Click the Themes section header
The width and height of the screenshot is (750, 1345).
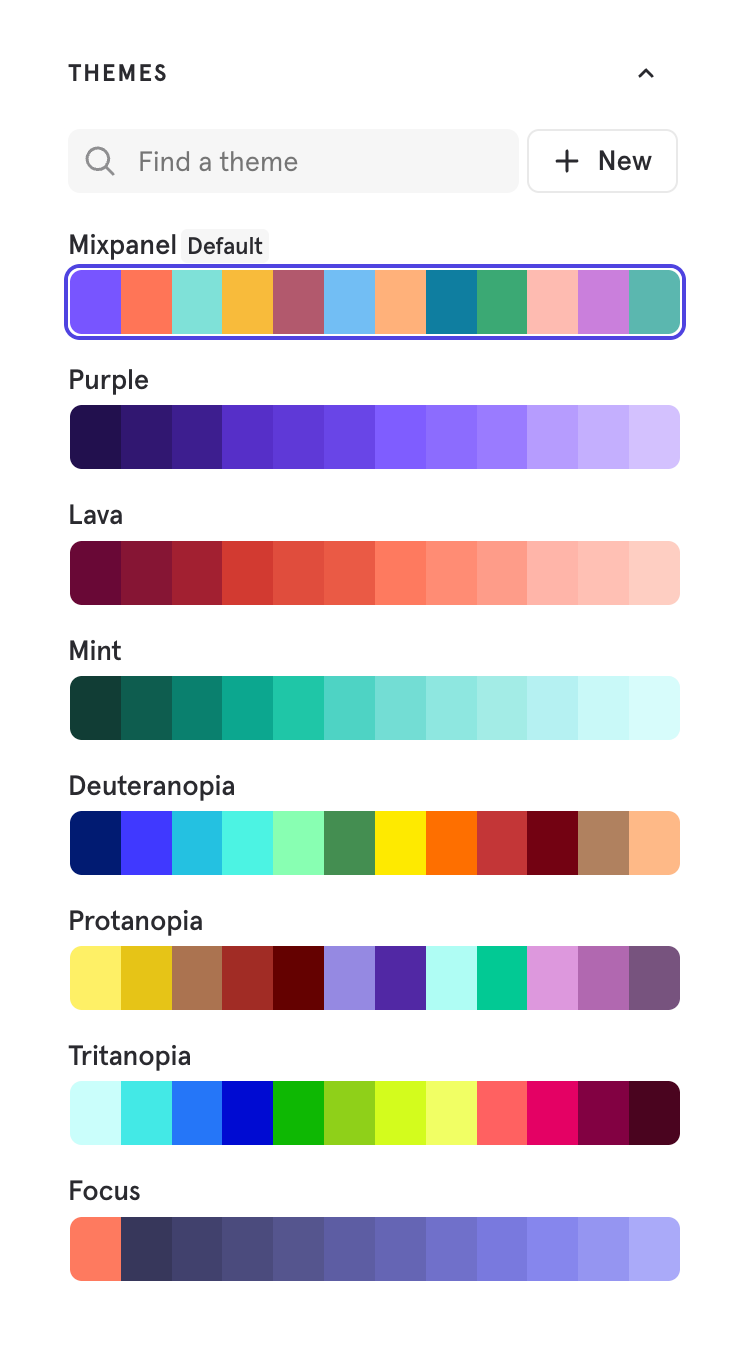pos(118,73)
